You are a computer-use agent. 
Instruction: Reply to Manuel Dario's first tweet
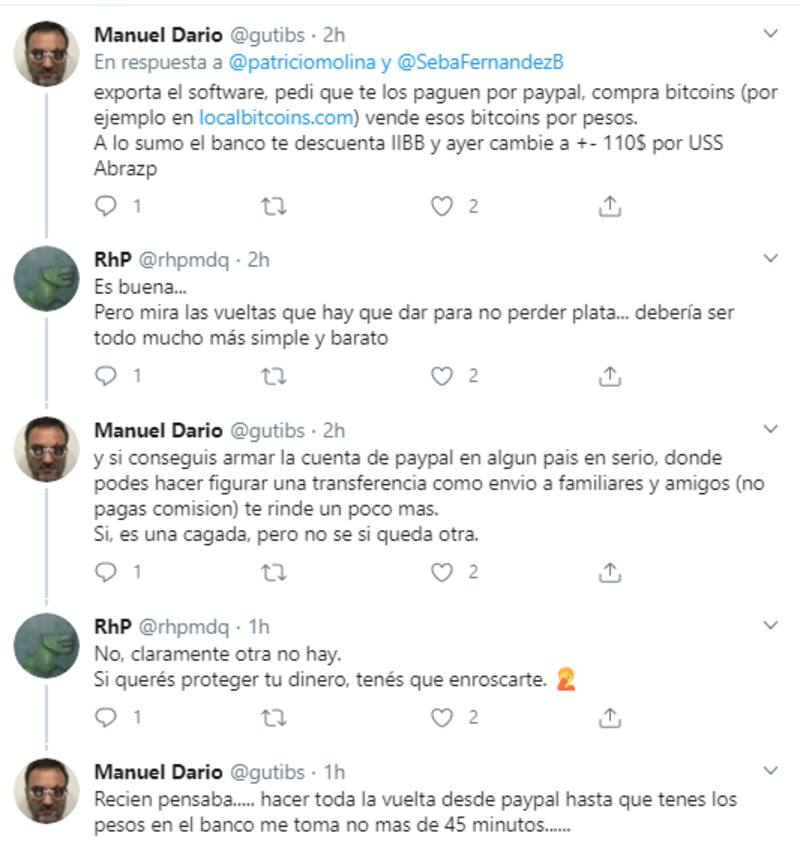point(106,206)
